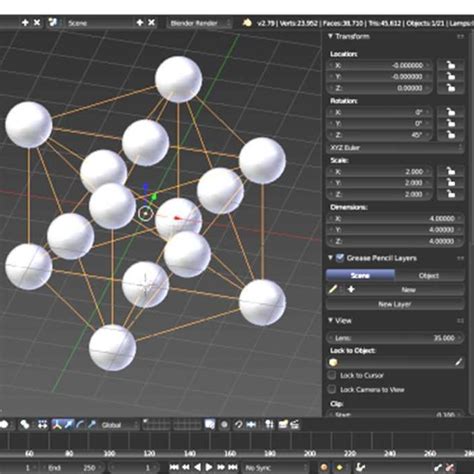Toggle the auto keyframe record button
This screenshot has height=474, width=474.
323,468
